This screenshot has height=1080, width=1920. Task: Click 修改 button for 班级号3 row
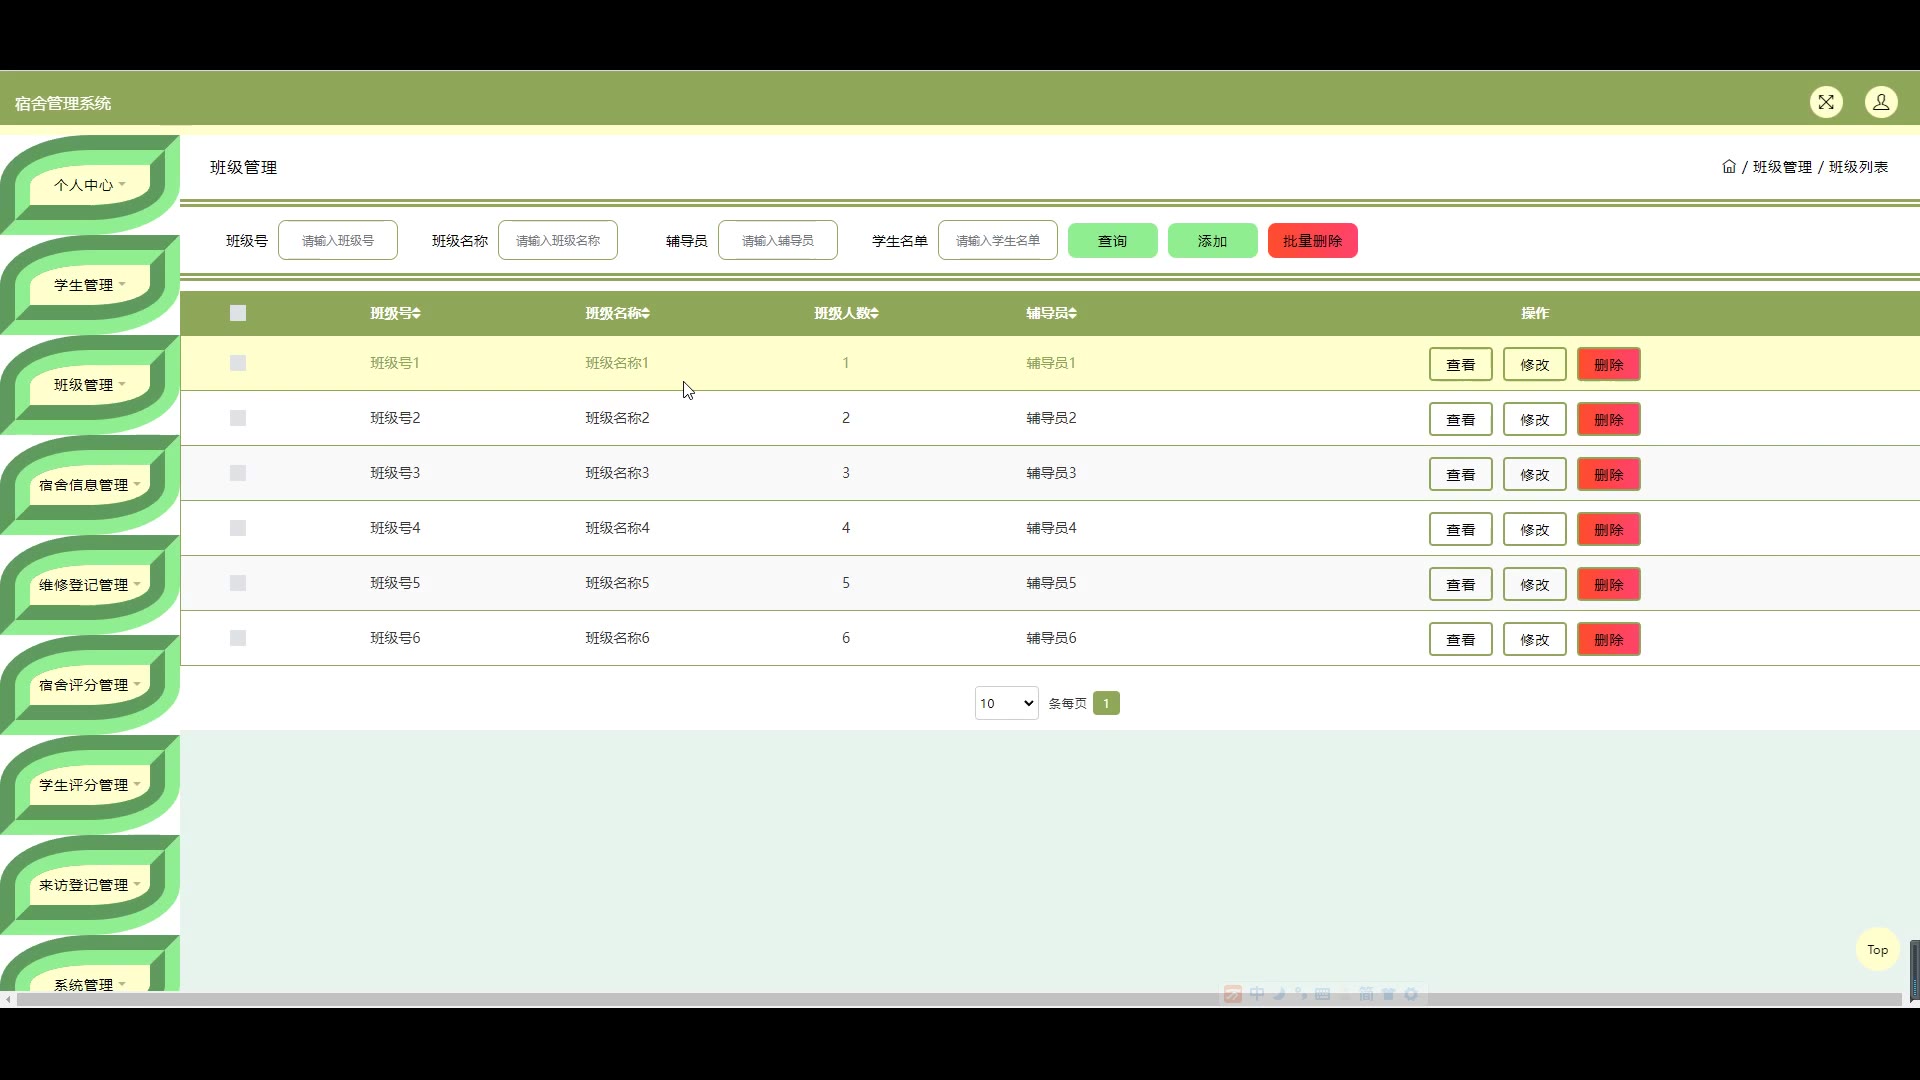tap(1534, 475)
